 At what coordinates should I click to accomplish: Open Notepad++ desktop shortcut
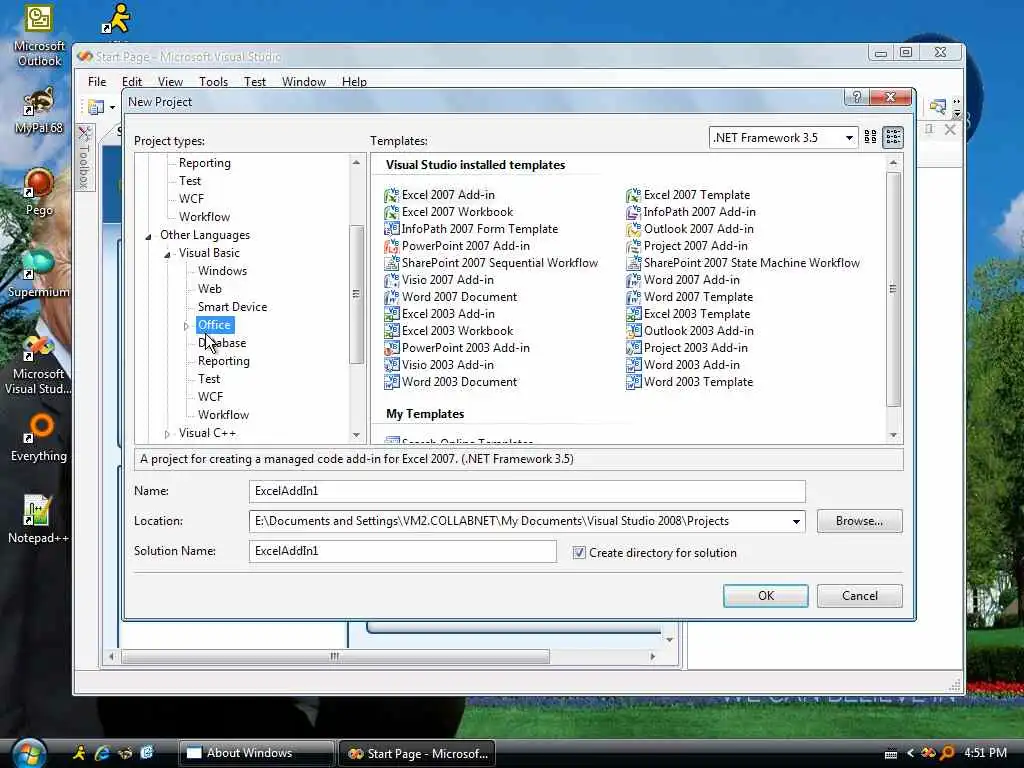38,519
